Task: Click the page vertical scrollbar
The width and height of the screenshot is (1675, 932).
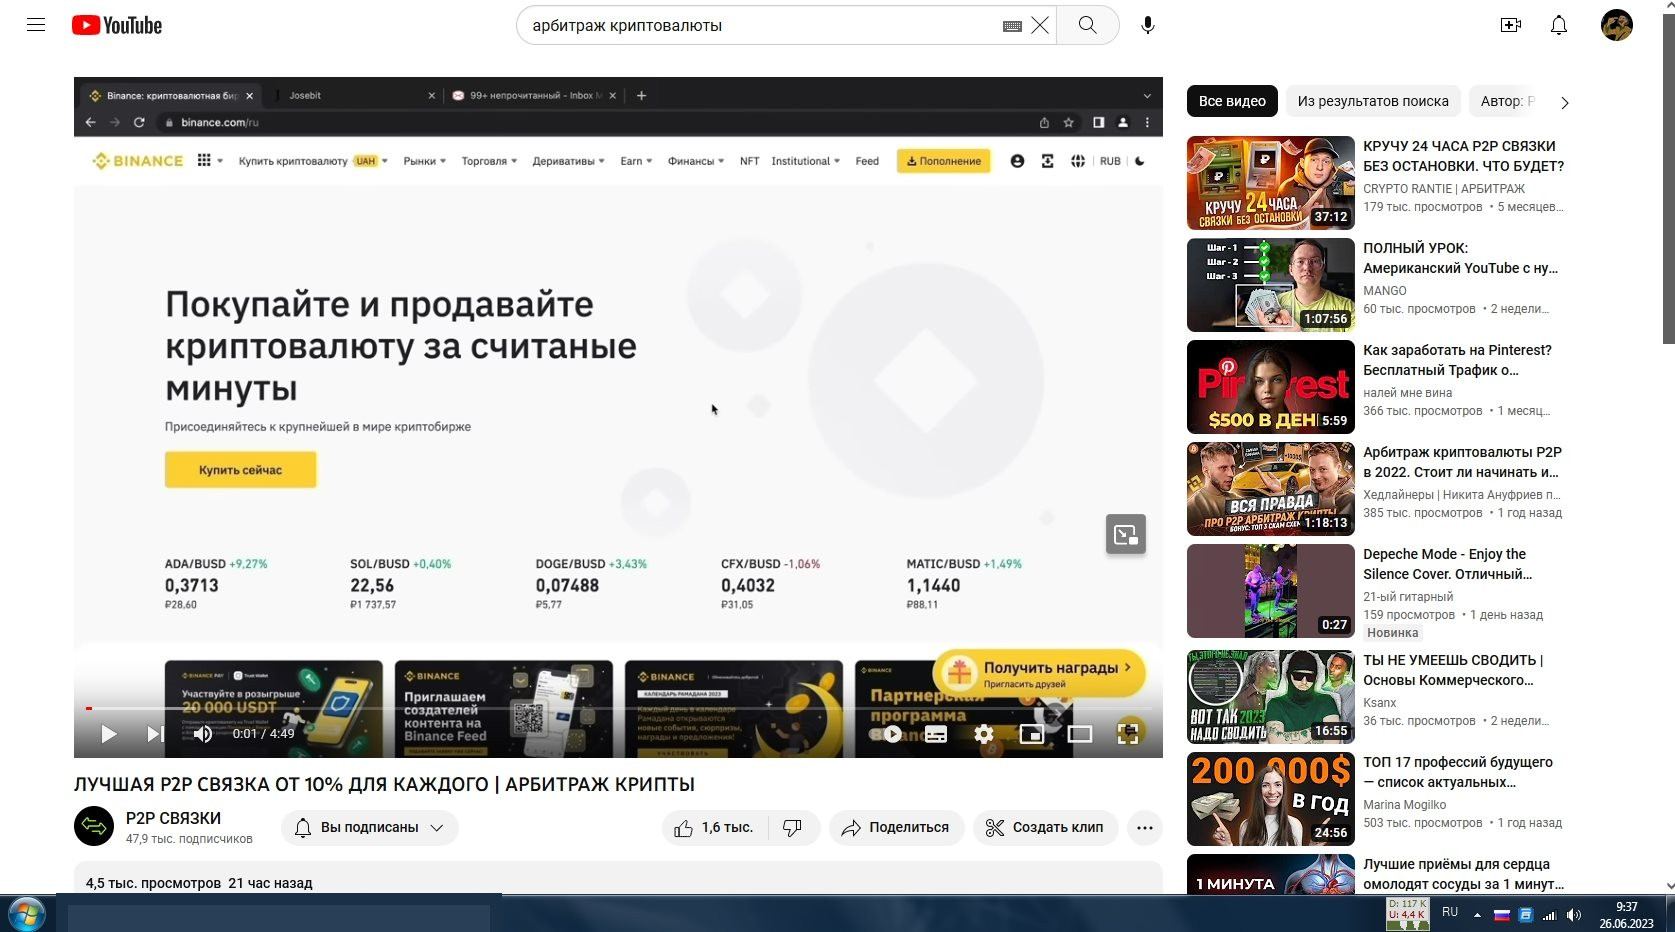Action: pos(1668,180)
